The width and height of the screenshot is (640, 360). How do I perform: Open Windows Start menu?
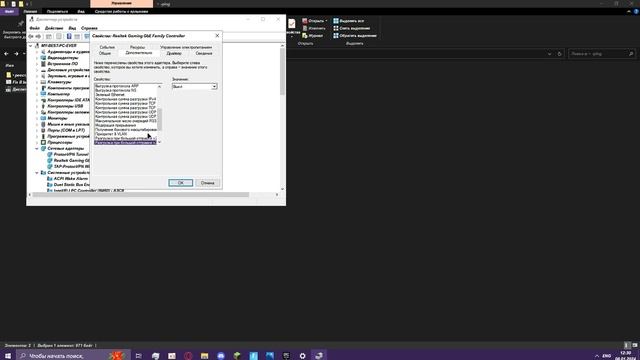click(8, 356)
